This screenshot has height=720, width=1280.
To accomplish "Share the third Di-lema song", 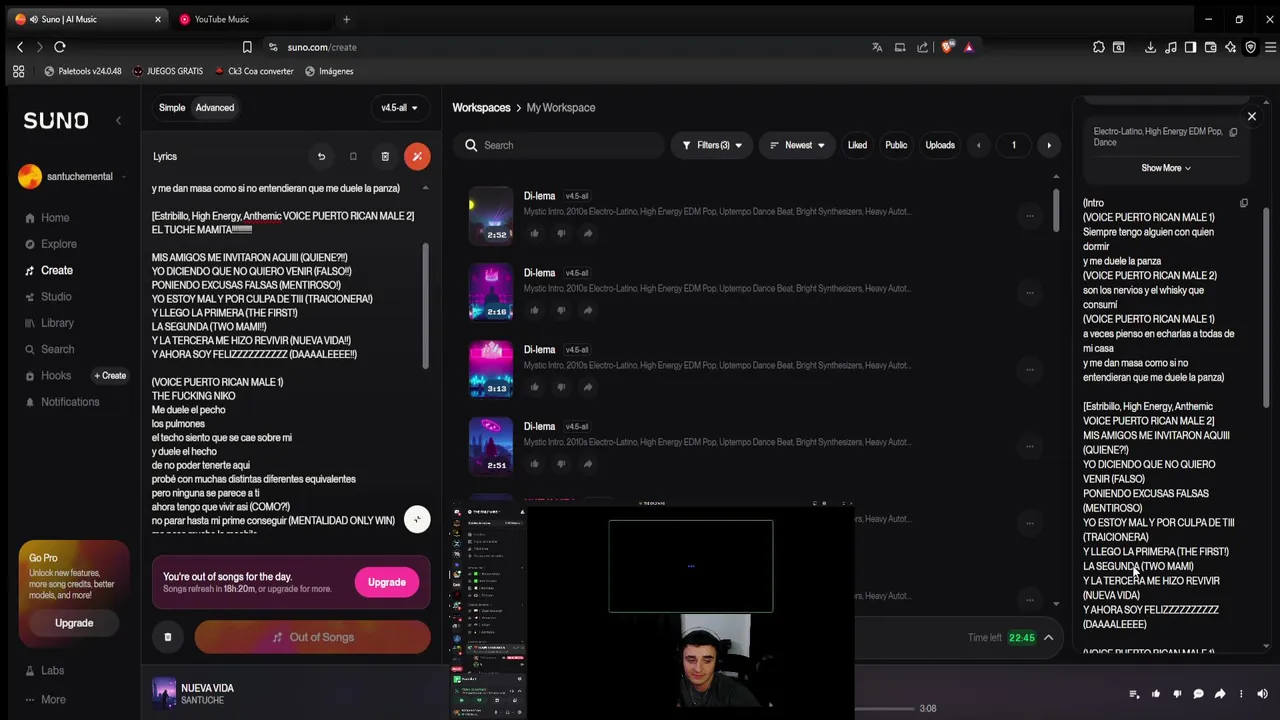I will pos(588,387).
